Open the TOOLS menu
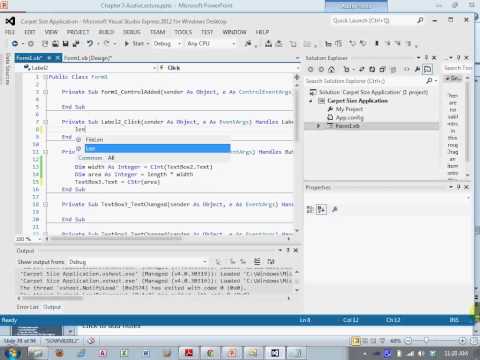The width and height of the screenshot is (480, 360). (183, 32)
